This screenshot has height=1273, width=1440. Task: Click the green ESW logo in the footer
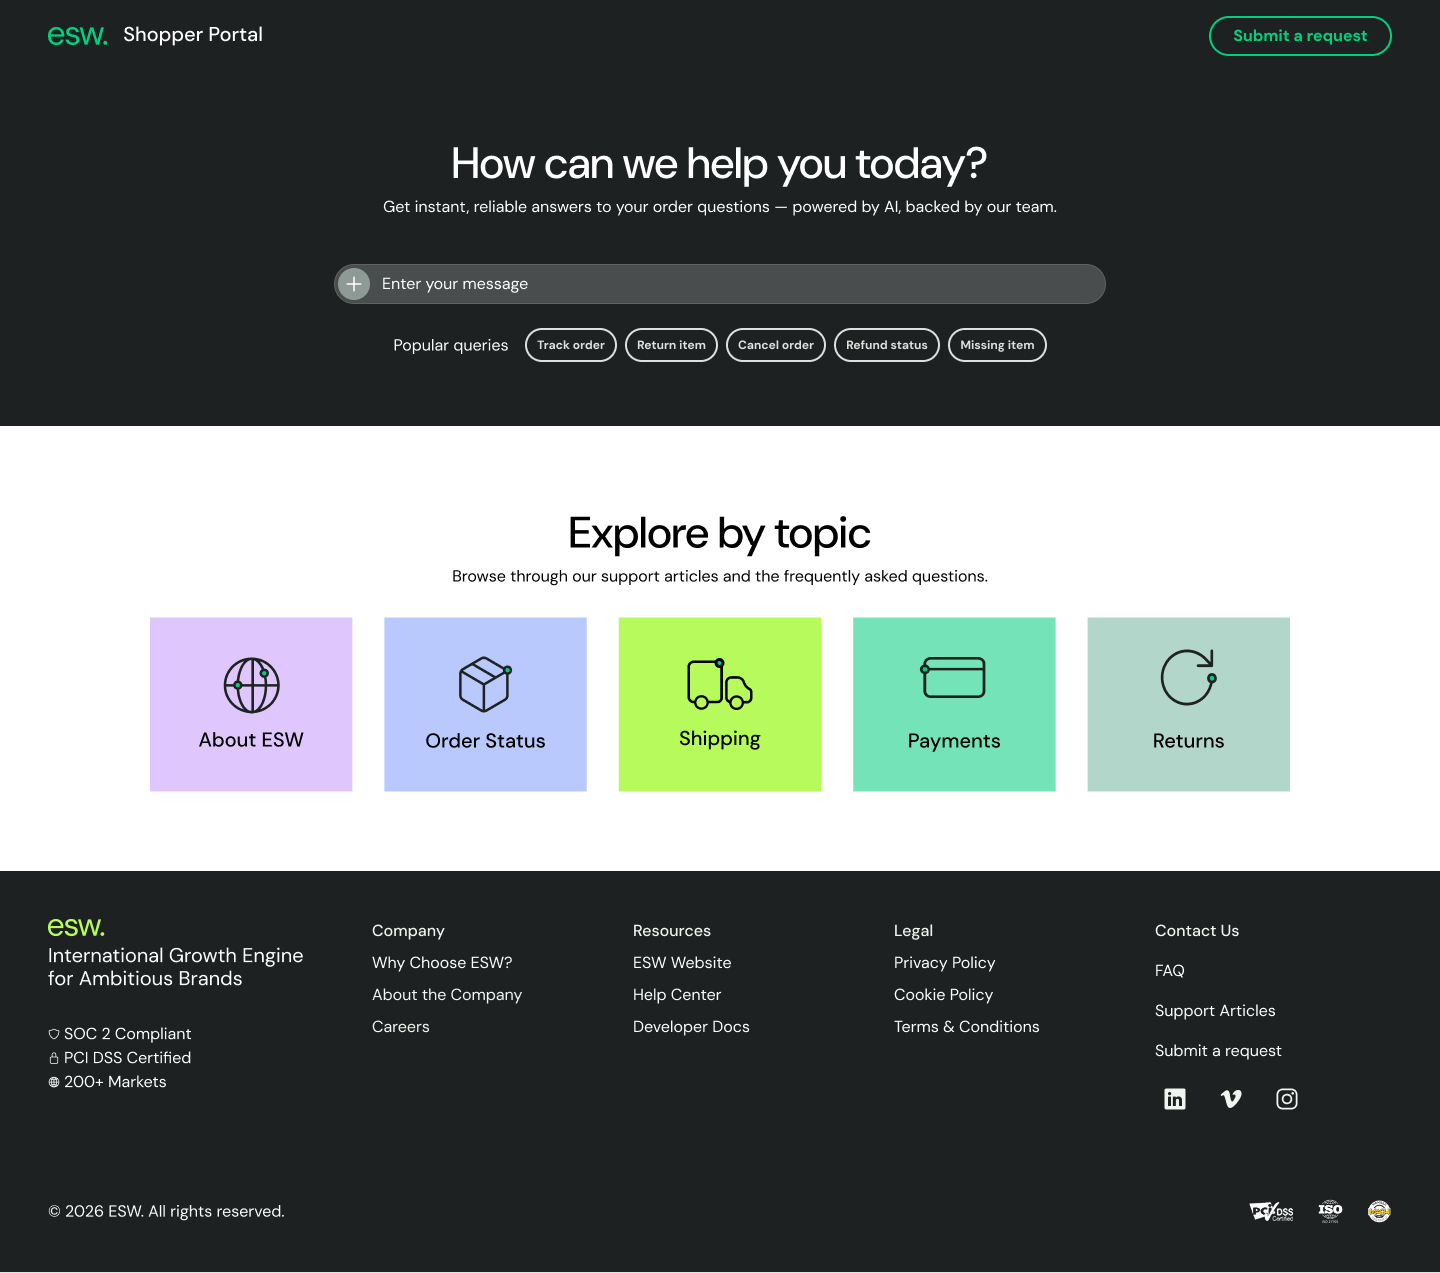[x=76, y=927]
